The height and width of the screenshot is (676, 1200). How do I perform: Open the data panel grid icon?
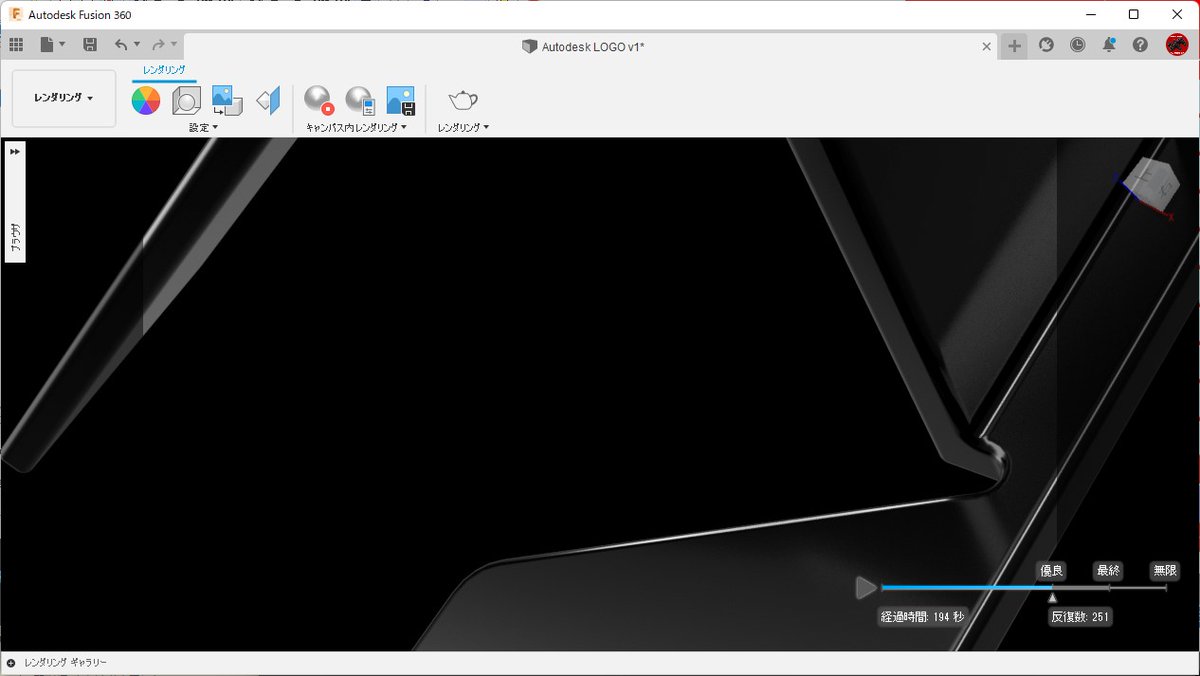(16, 44)
